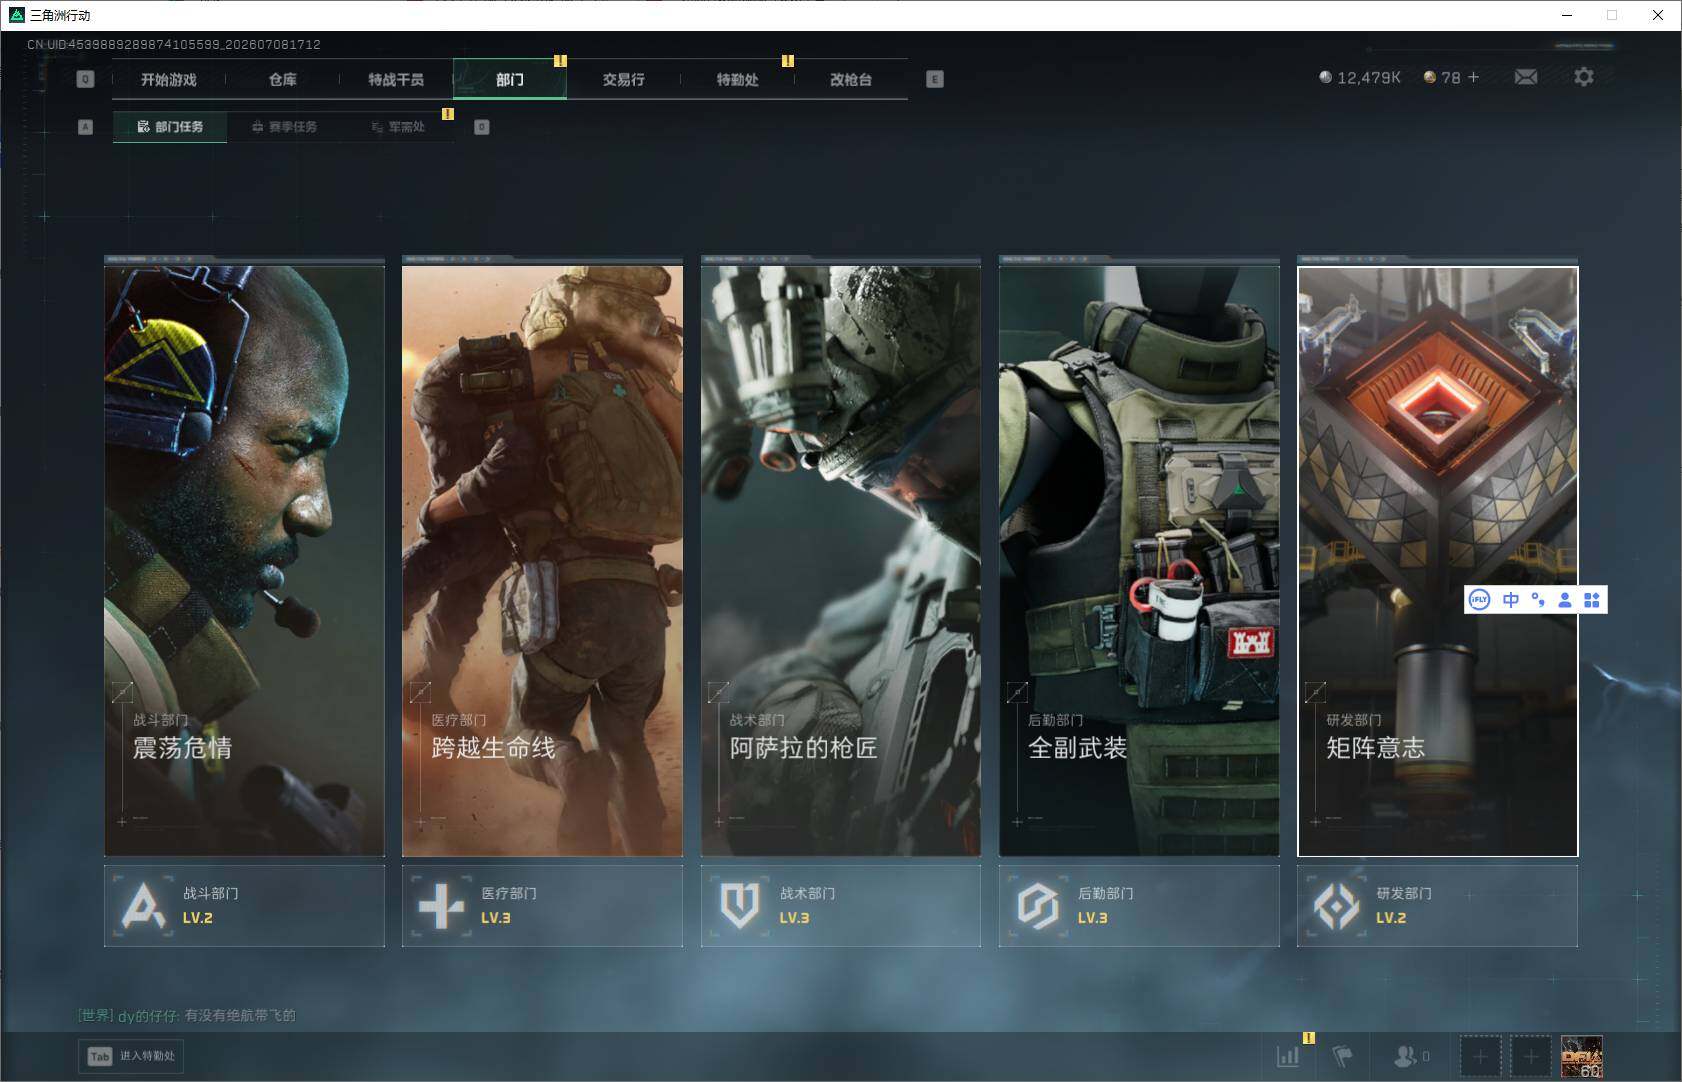Click the 后勤部门 LV.3 button
The width and height of the screenshot is (1682, 1082).
point(1139,906)
